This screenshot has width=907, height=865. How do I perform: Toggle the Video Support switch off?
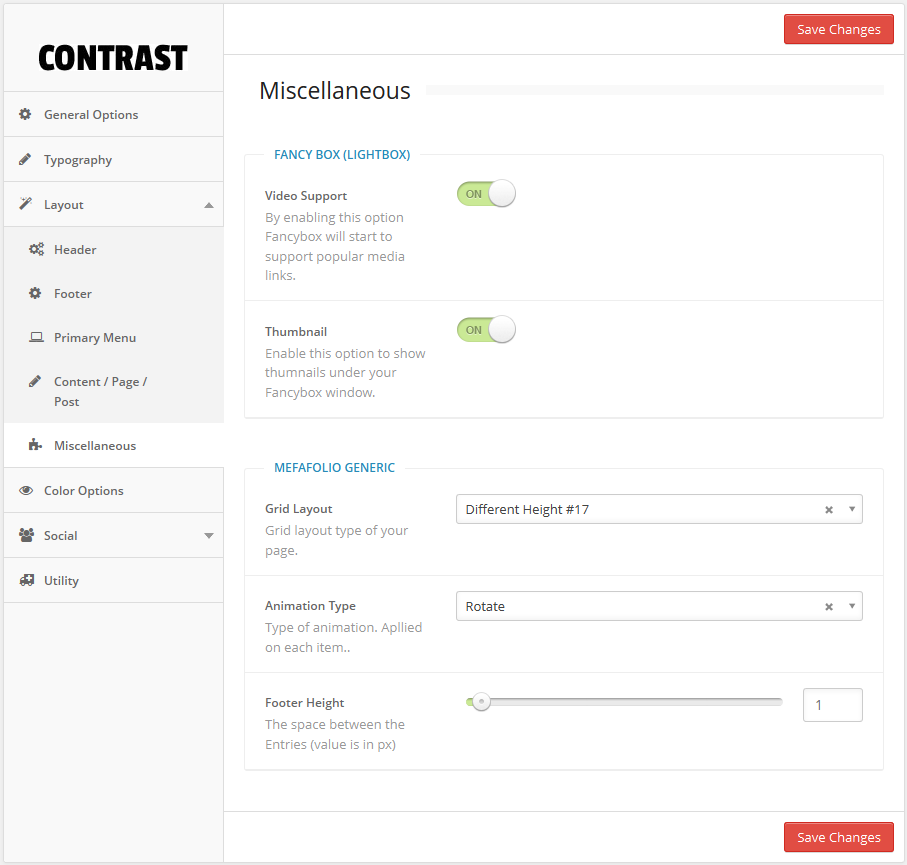486,194
